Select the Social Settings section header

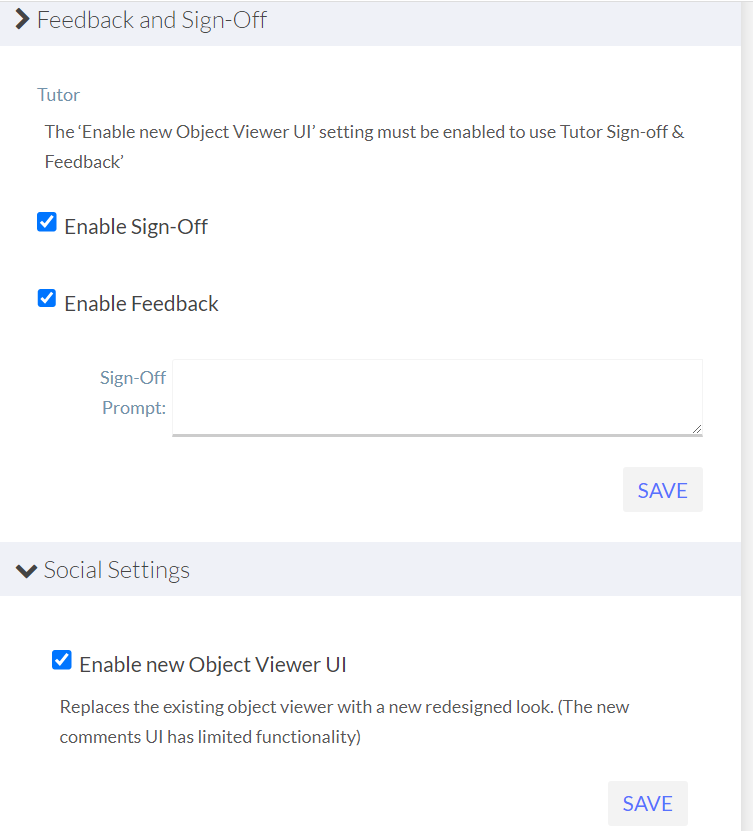tap(116, 569)
